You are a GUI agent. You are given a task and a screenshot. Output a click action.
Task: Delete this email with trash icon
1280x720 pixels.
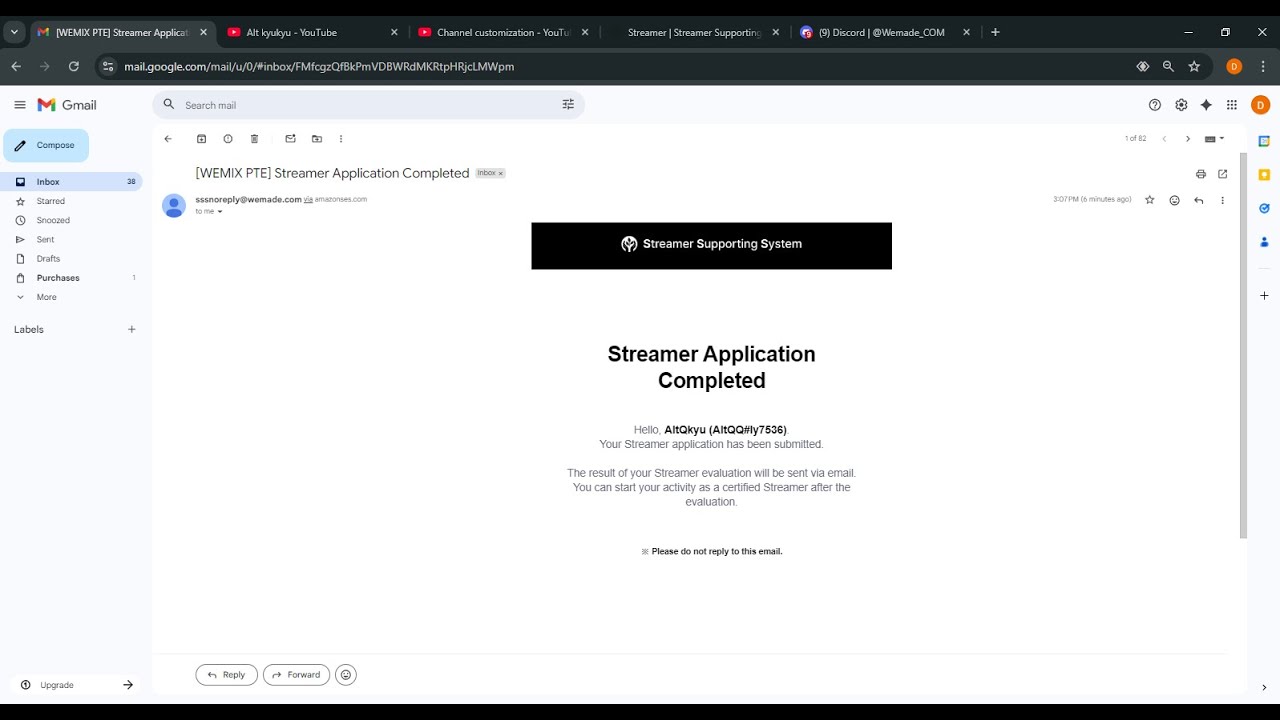[254, 139]
